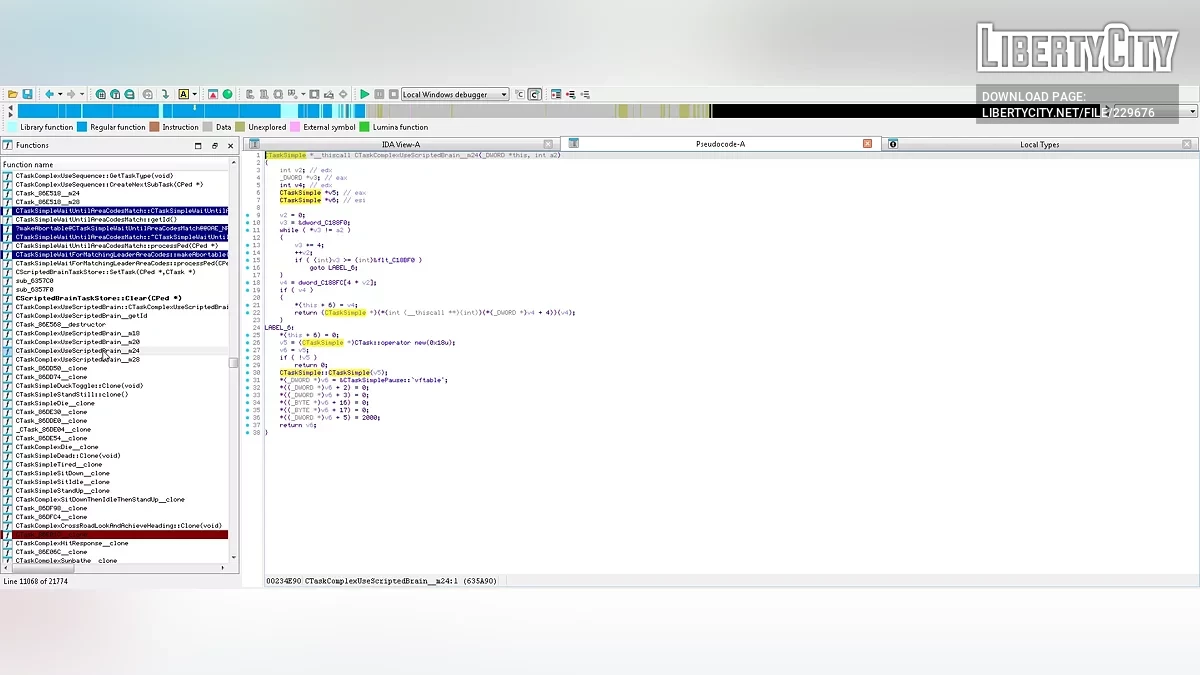Click the green circle toolbar icon

228,94
